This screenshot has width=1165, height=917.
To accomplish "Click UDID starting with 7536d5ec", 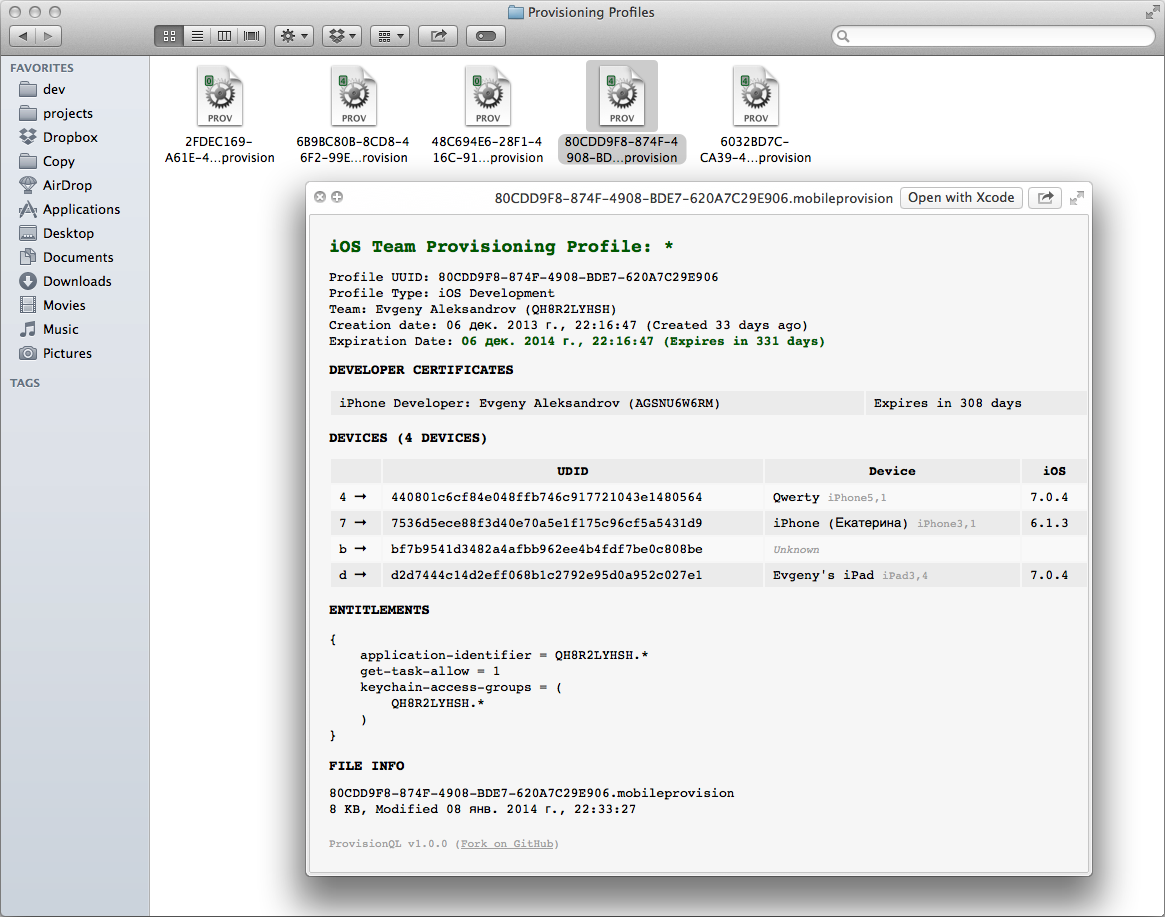I will click(x=546, y=523).
